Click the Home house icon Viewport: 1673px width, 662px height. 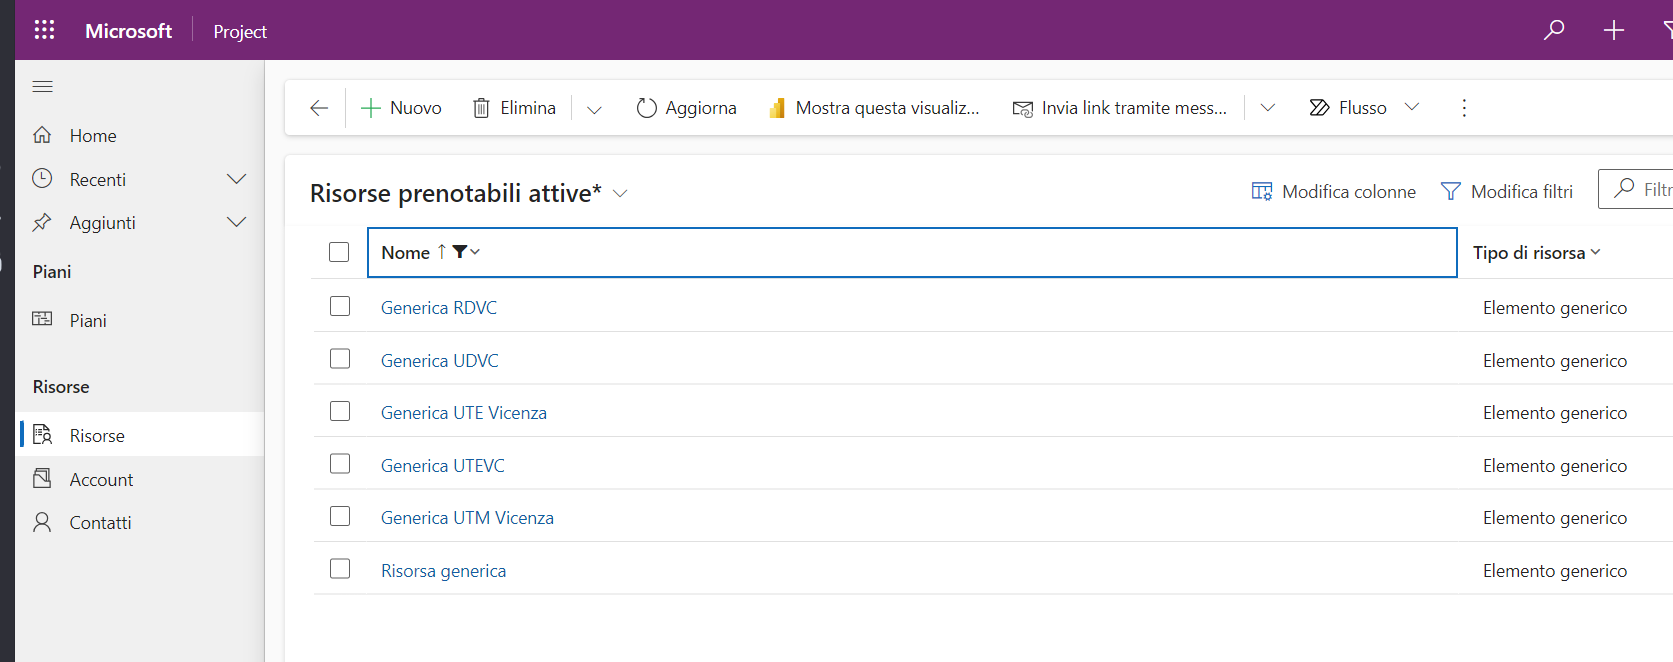tap(42, 135)
